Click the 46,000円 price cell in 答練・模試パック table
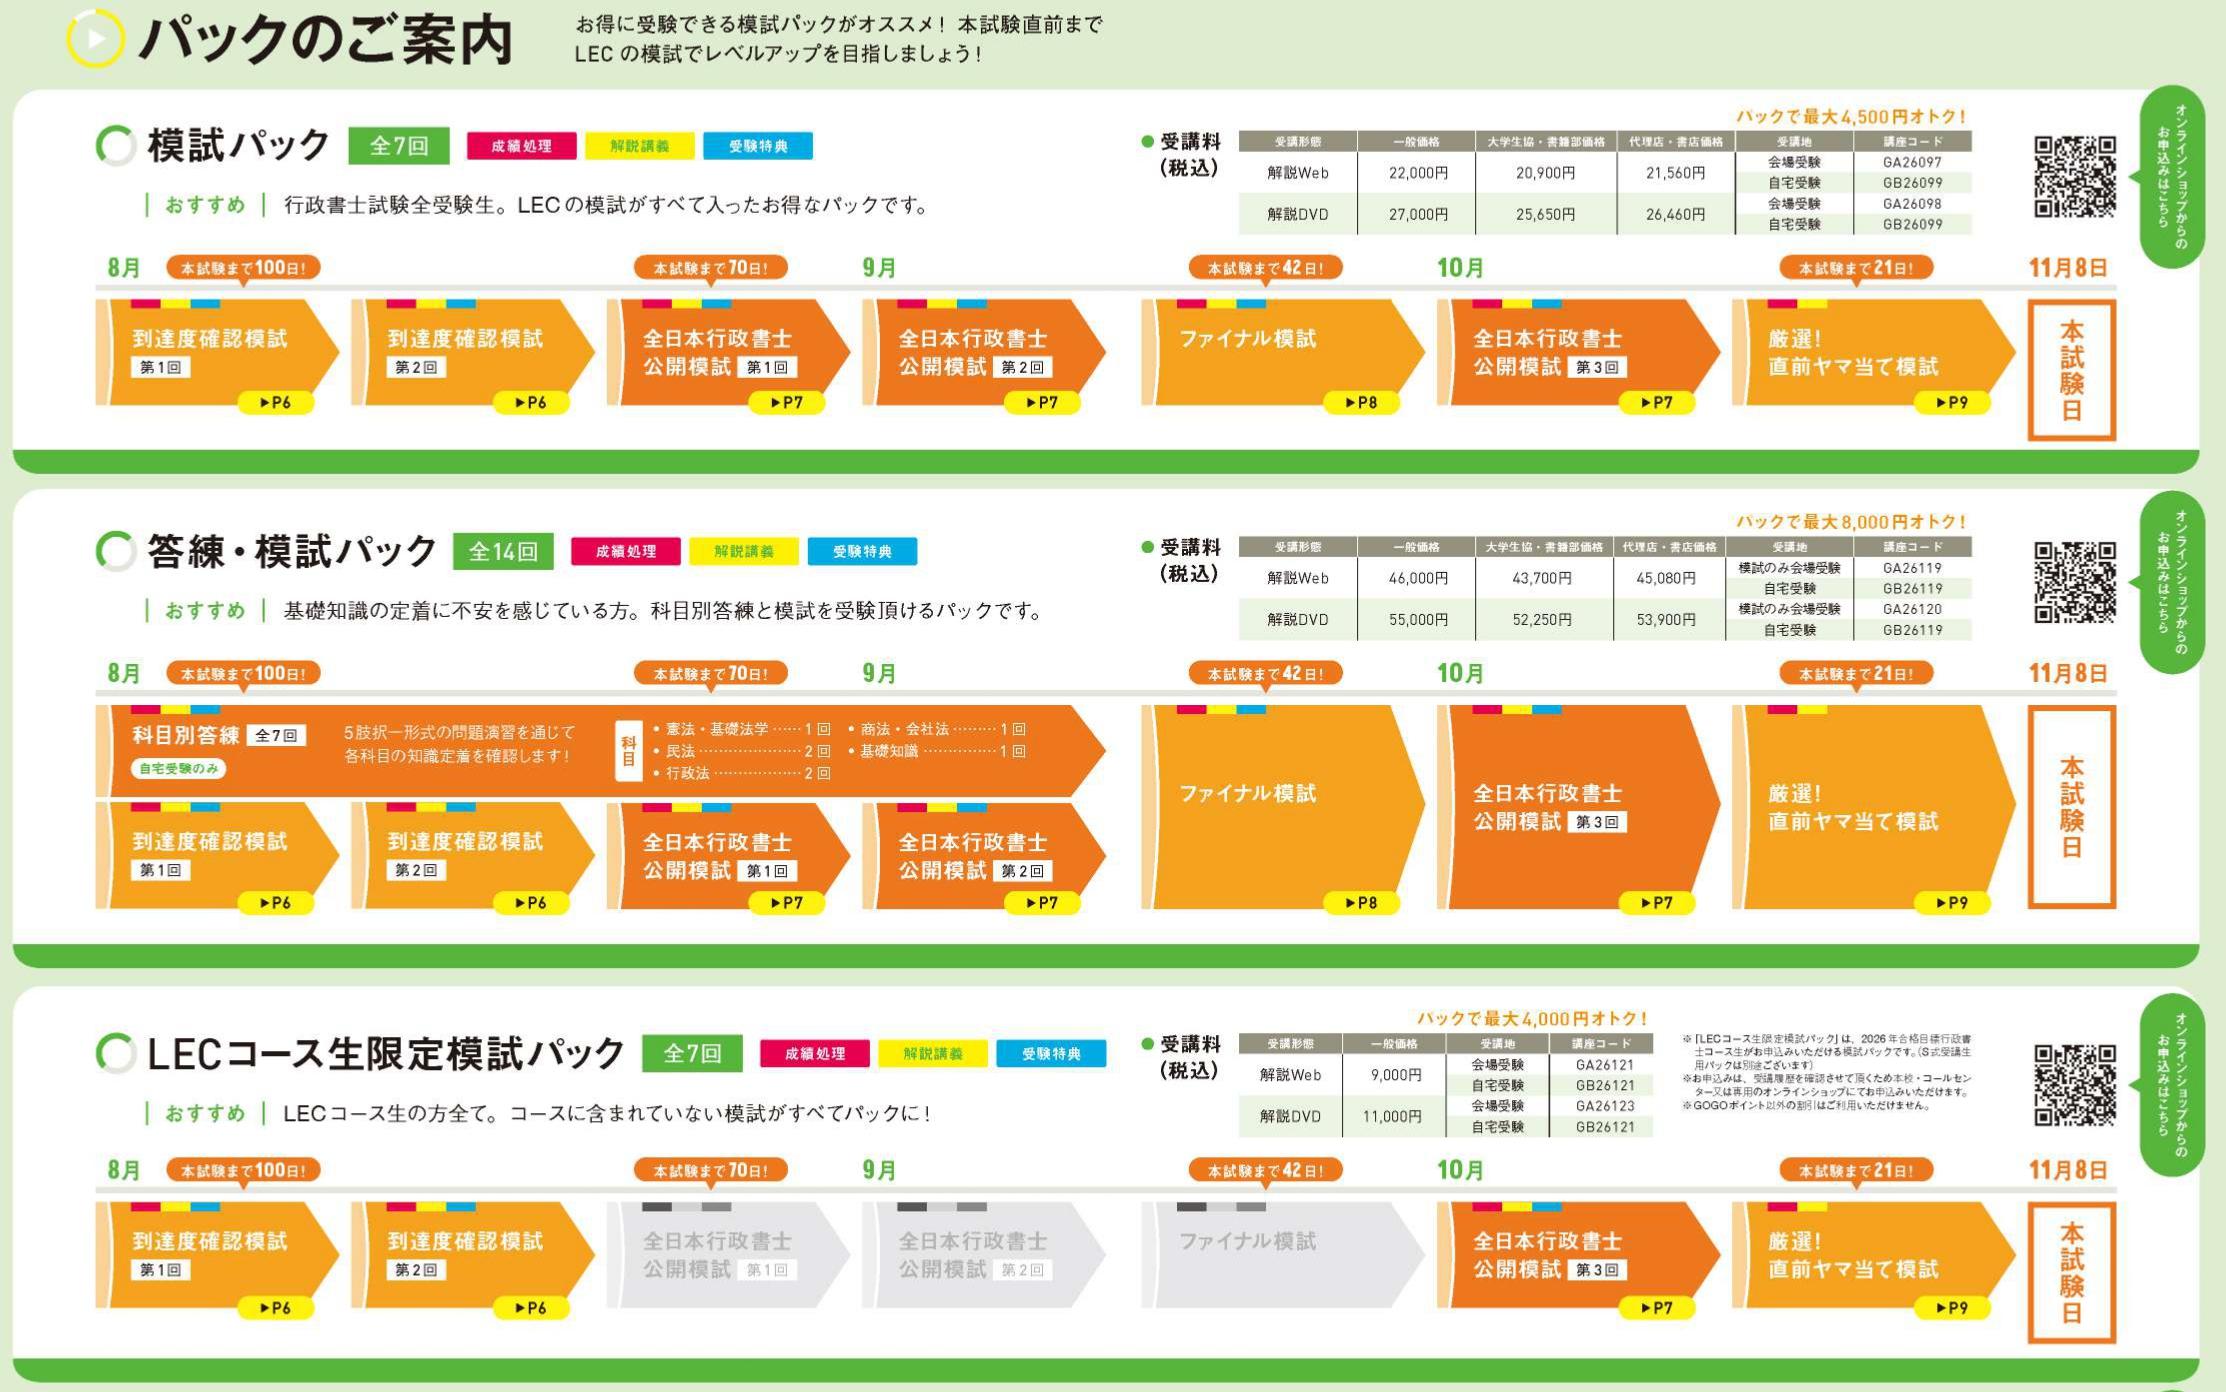Screen dimensions: 2226x1392 click(1417, 578)
